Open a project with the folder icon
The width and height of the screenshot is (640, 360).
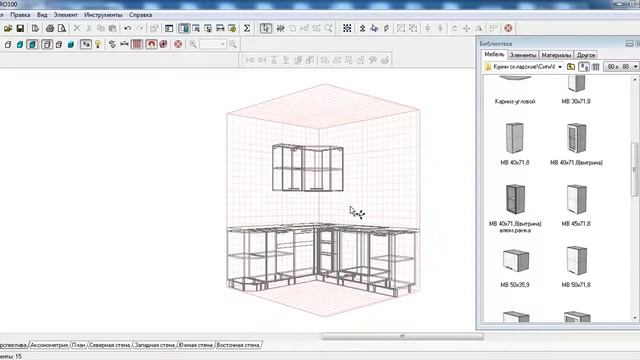click(8, 28)
